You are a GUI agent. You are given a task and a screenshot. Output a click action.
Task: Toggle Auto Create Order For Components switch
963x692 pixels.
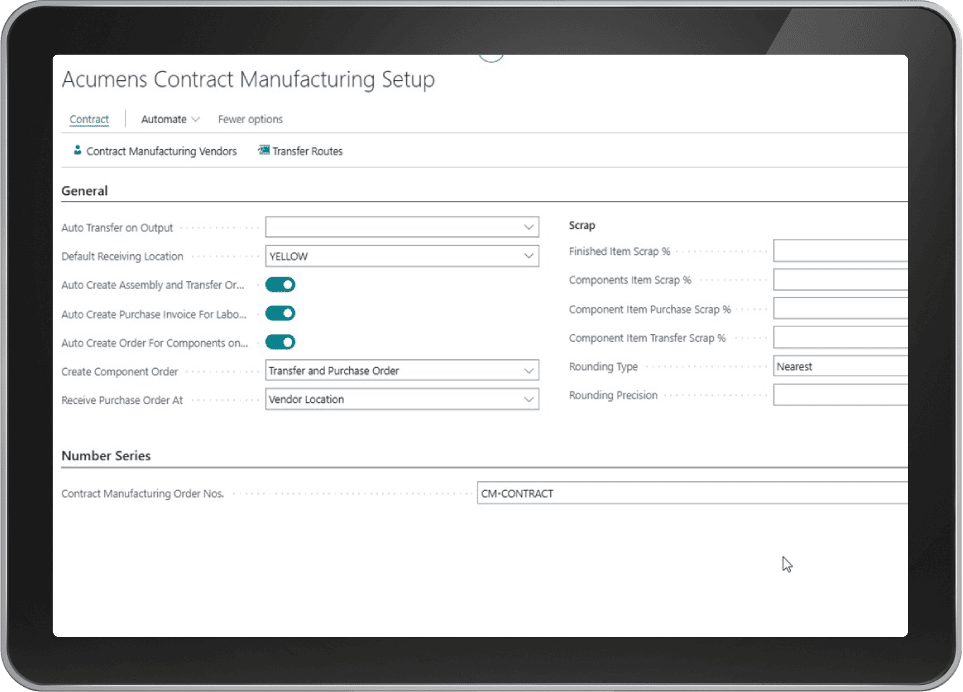point(280,342)
